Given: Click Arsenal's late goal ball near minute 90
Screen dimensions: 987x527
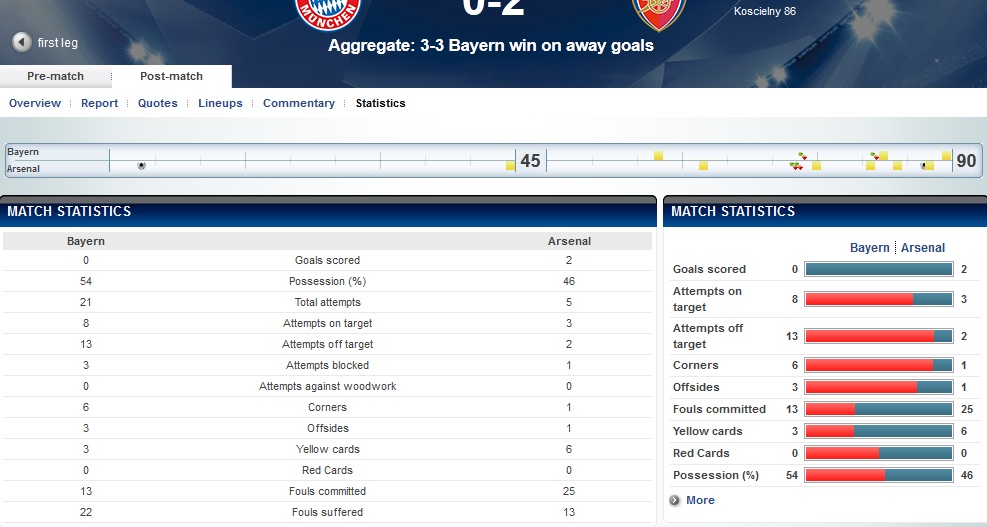Looking at the screenshot, I should pos(923,165).
